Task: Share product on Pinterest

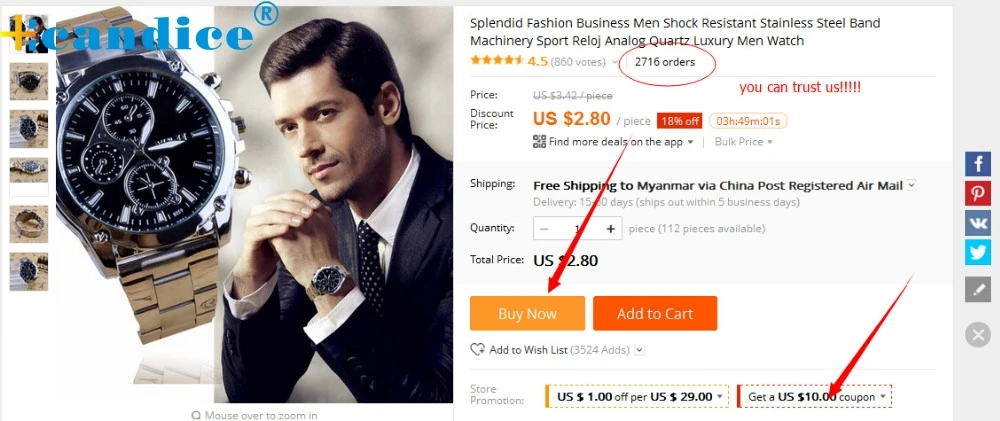Action: tap(977, 193)
